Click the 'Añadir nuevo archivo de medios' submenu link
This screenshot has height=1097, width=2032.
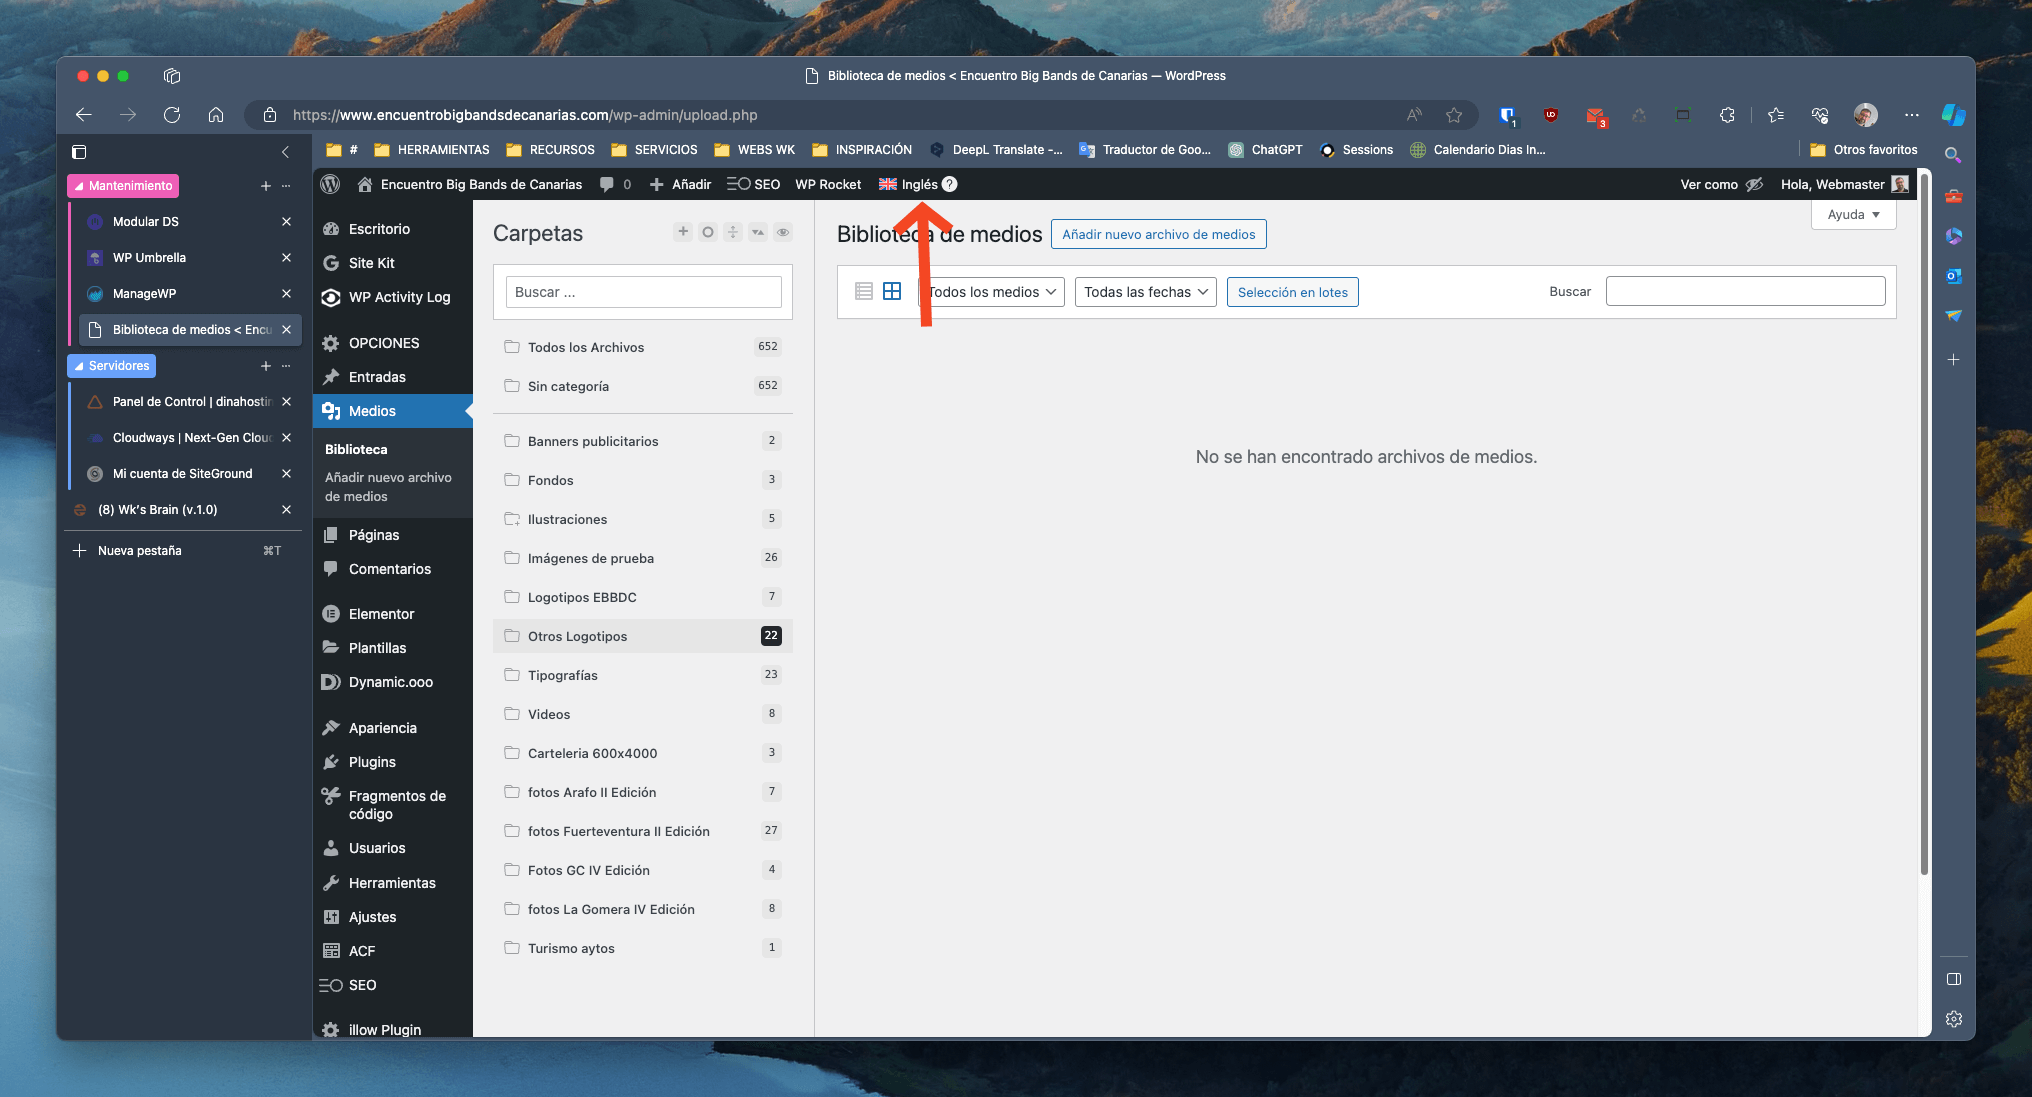388,487
